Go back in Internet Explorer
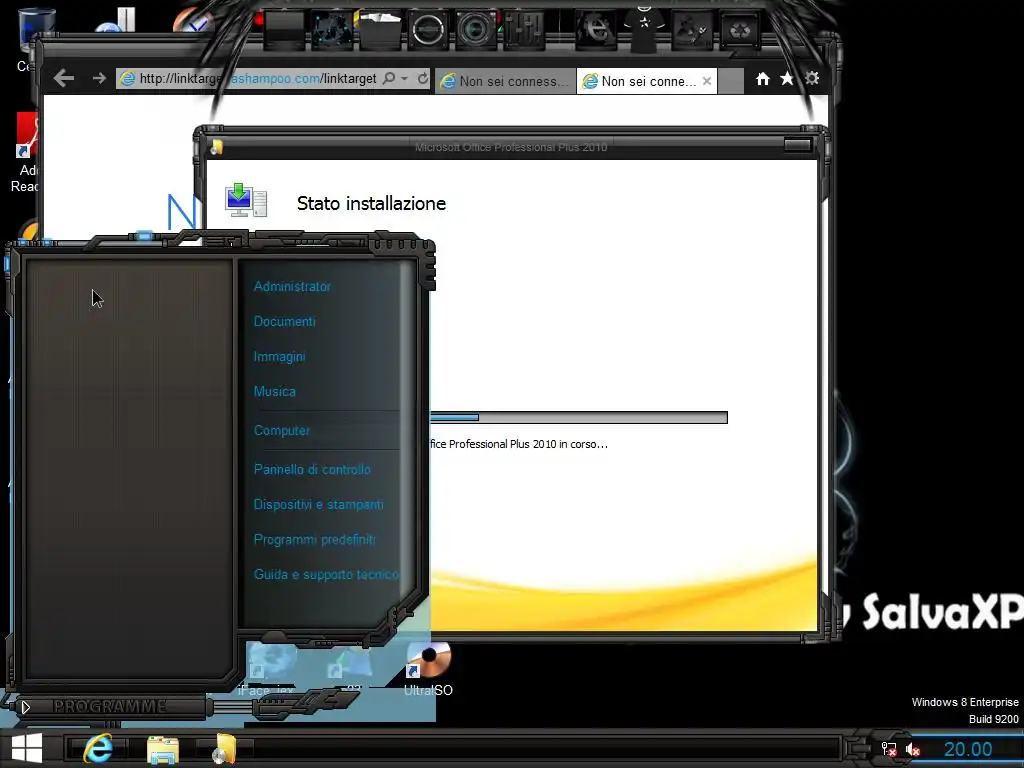Screen dimensions: 1024x768 [x=64, y=79]
